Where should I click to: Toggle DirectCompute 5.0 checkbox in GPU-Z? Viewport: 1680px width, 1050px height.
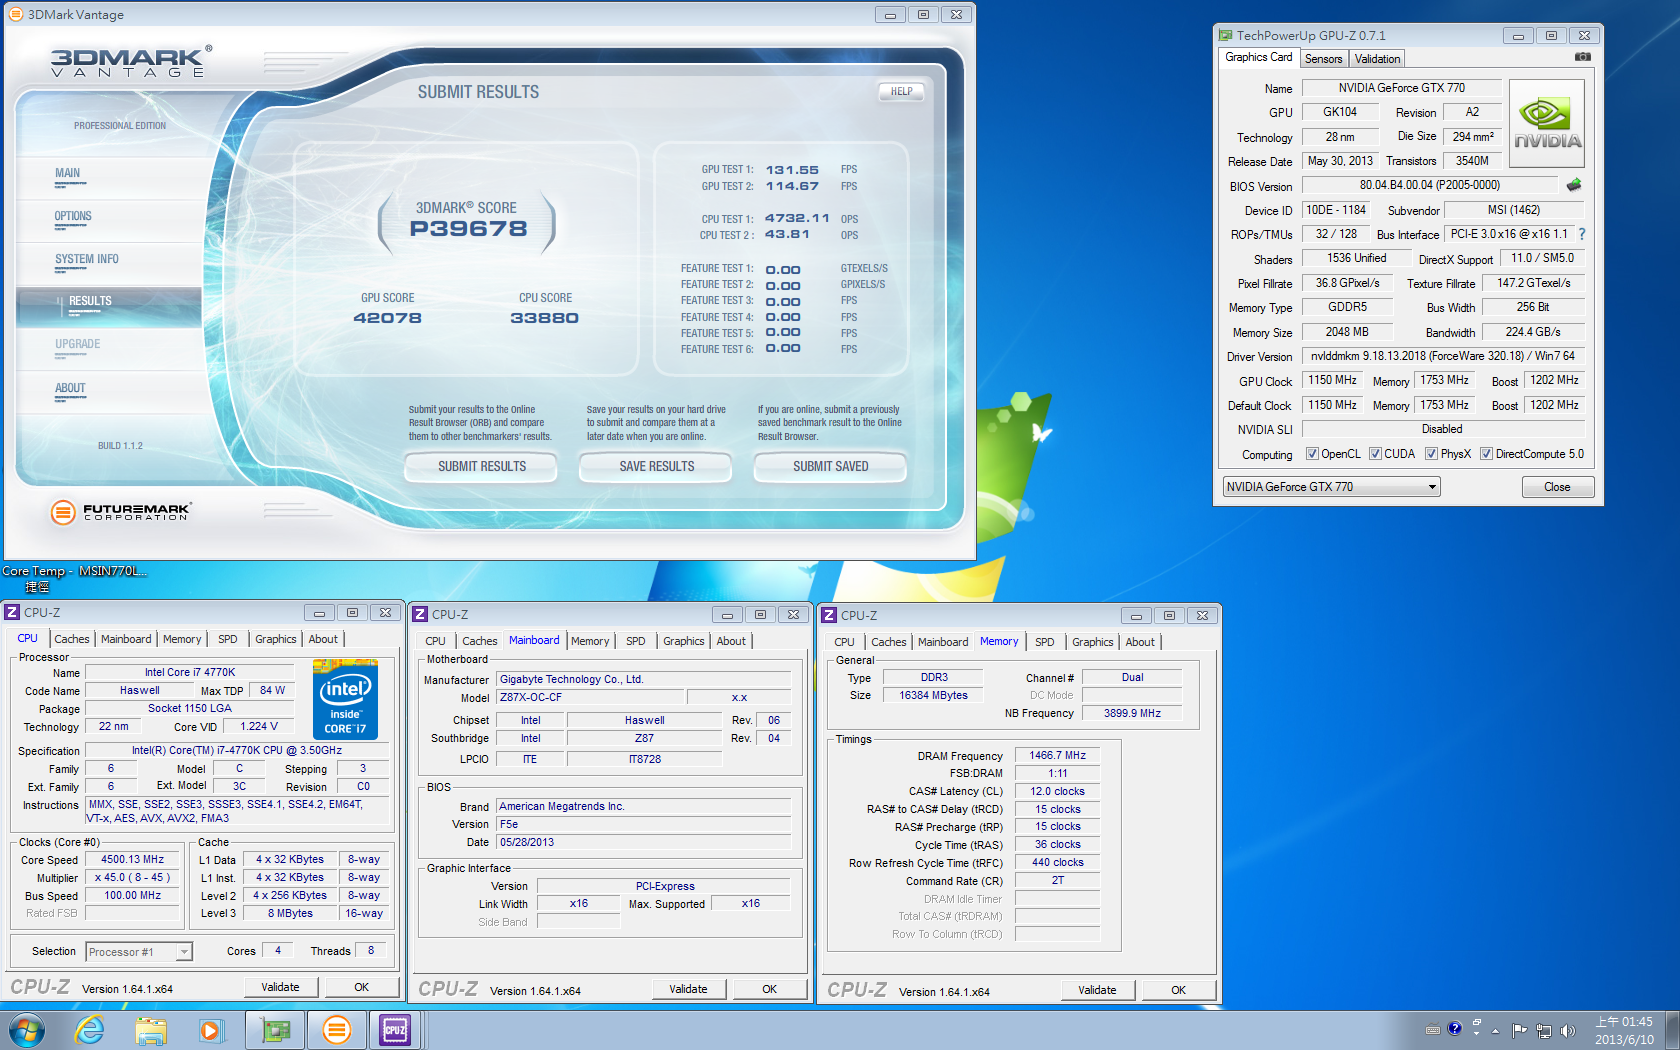click(x=1486, y=454)
